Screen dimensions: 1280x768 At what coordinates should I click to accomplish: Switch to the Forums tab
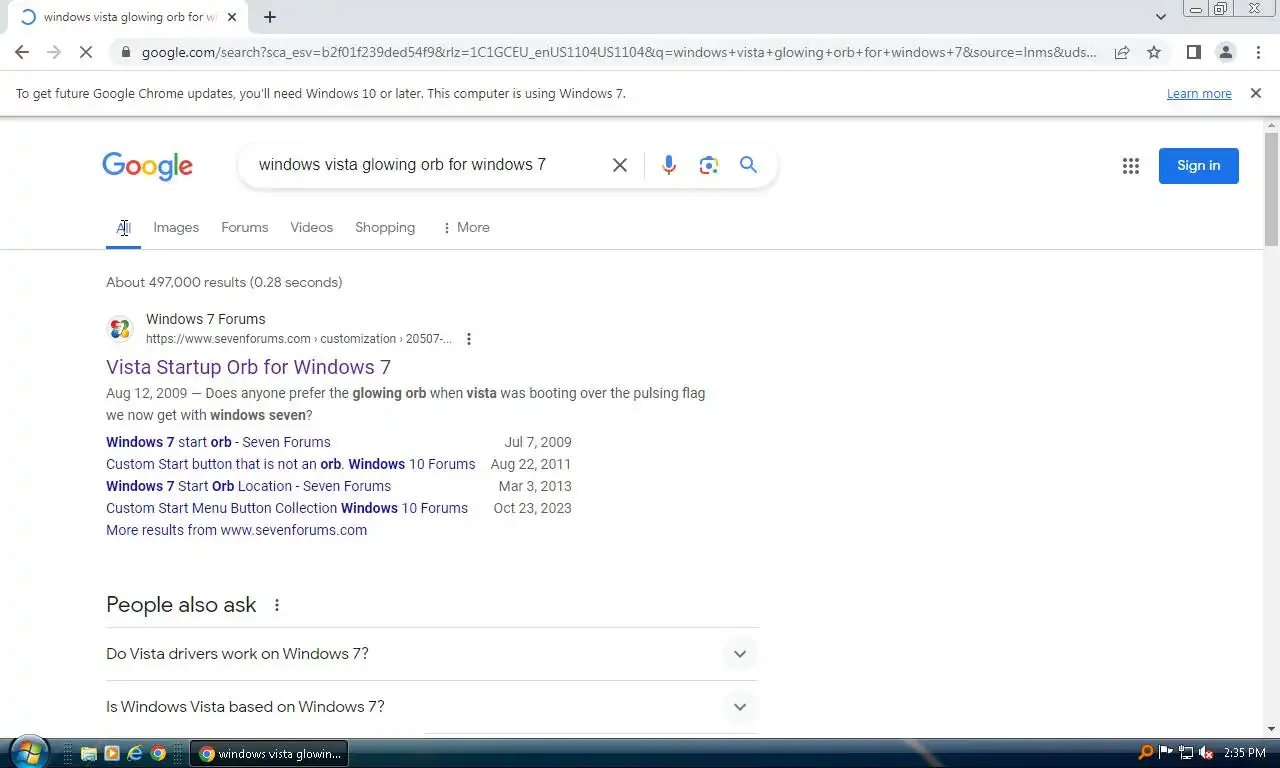coord(245,228)
